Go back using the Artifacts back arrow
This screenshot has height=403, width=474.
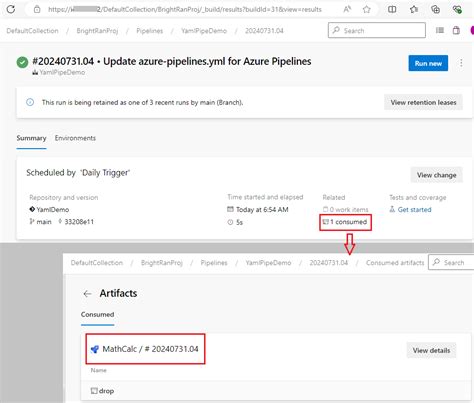tap(87, 294)
